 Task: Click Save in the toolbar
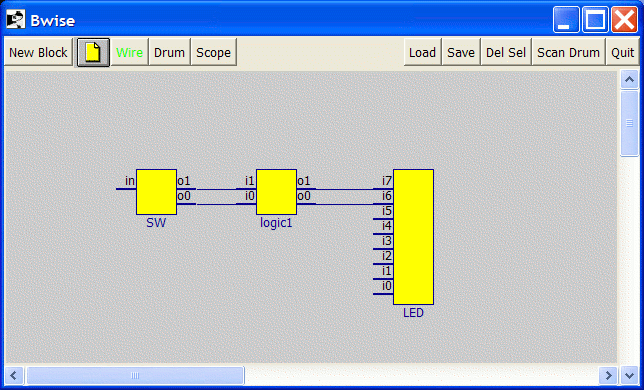click(x=461, y=52)
